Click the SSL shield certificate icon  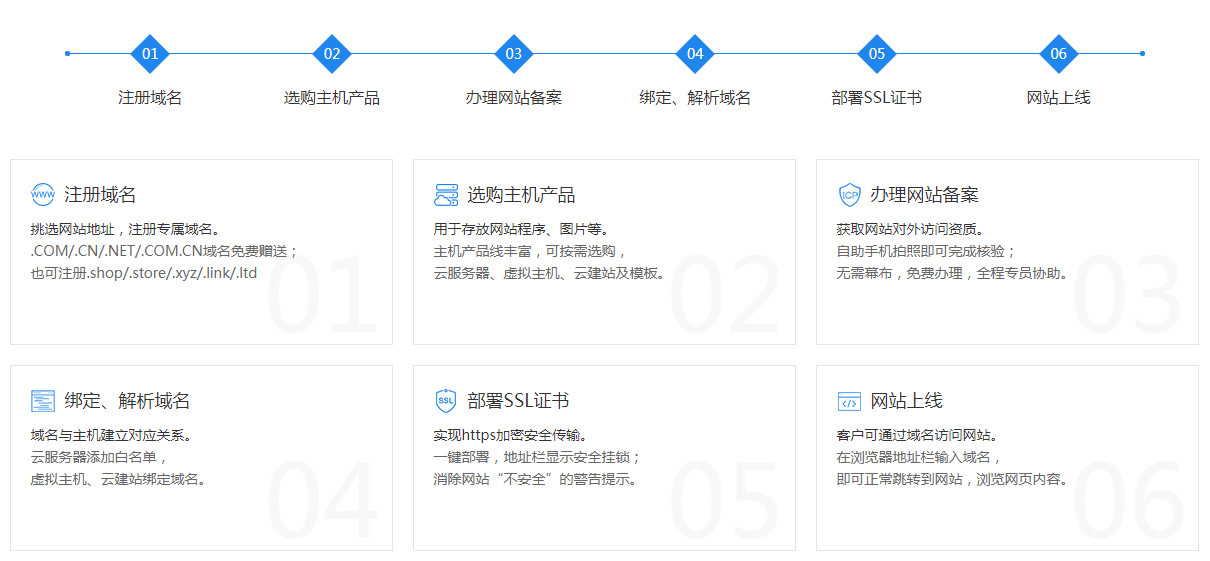(x=446, y=401)
